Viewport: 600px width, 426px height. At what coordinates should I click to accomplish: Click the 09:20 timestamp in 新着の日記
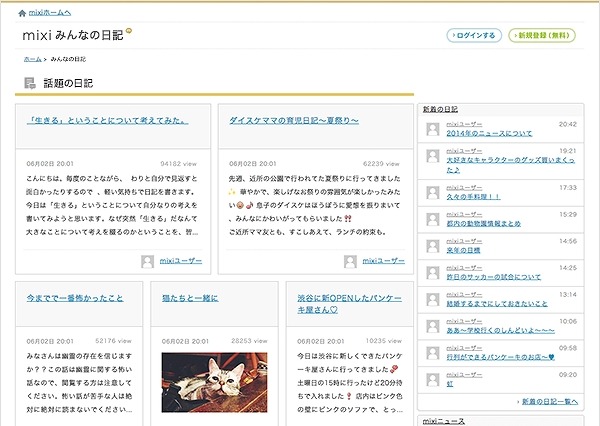pyautogui.click(x=568, y=375)
